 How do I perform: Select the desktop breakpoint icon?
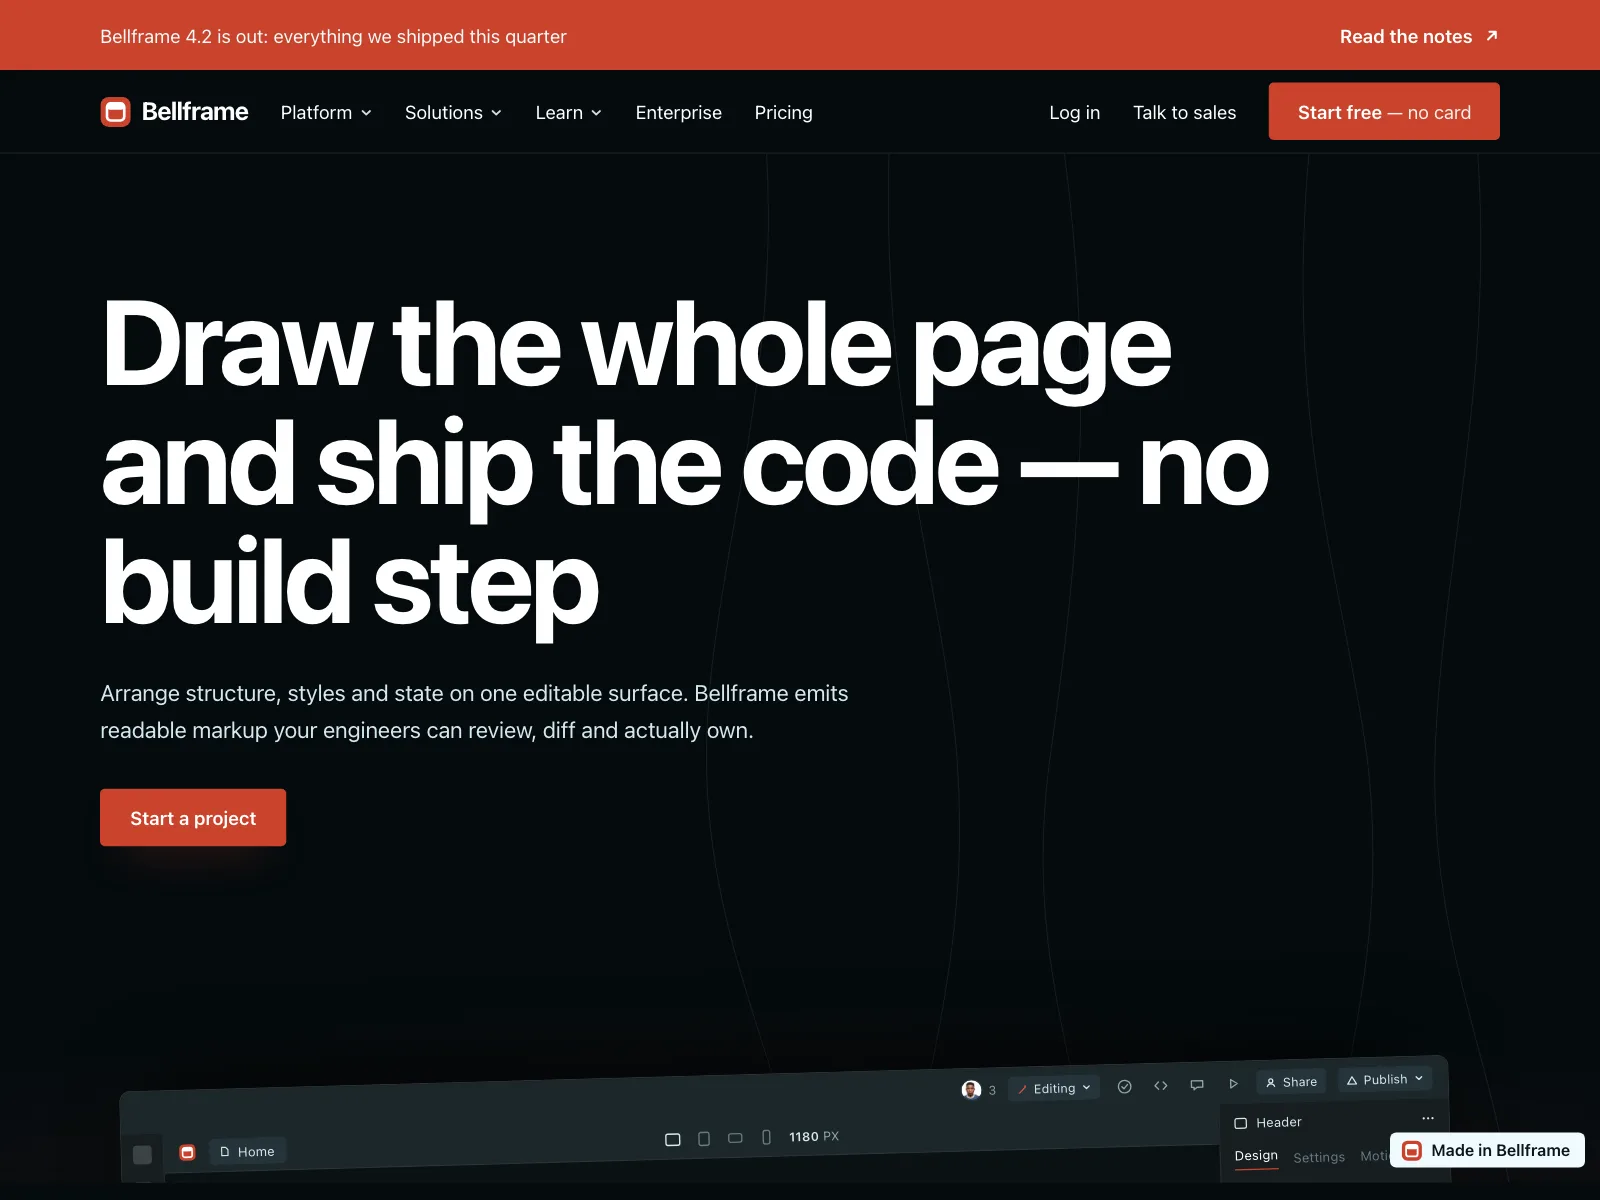point(673,1139)
